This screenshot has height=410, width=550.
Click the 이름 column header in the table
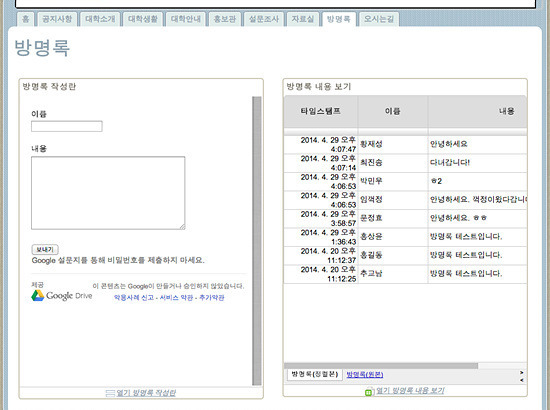coord(393,111)
